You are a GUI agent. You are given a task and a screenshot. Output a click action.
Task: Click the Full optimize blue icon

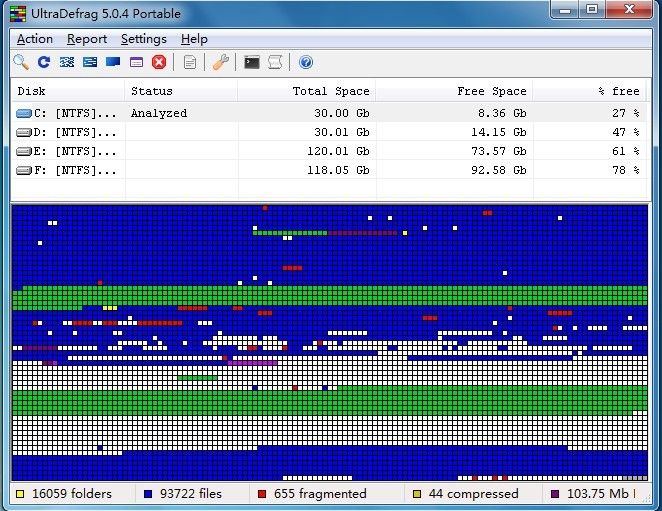(x=113, y=62)
